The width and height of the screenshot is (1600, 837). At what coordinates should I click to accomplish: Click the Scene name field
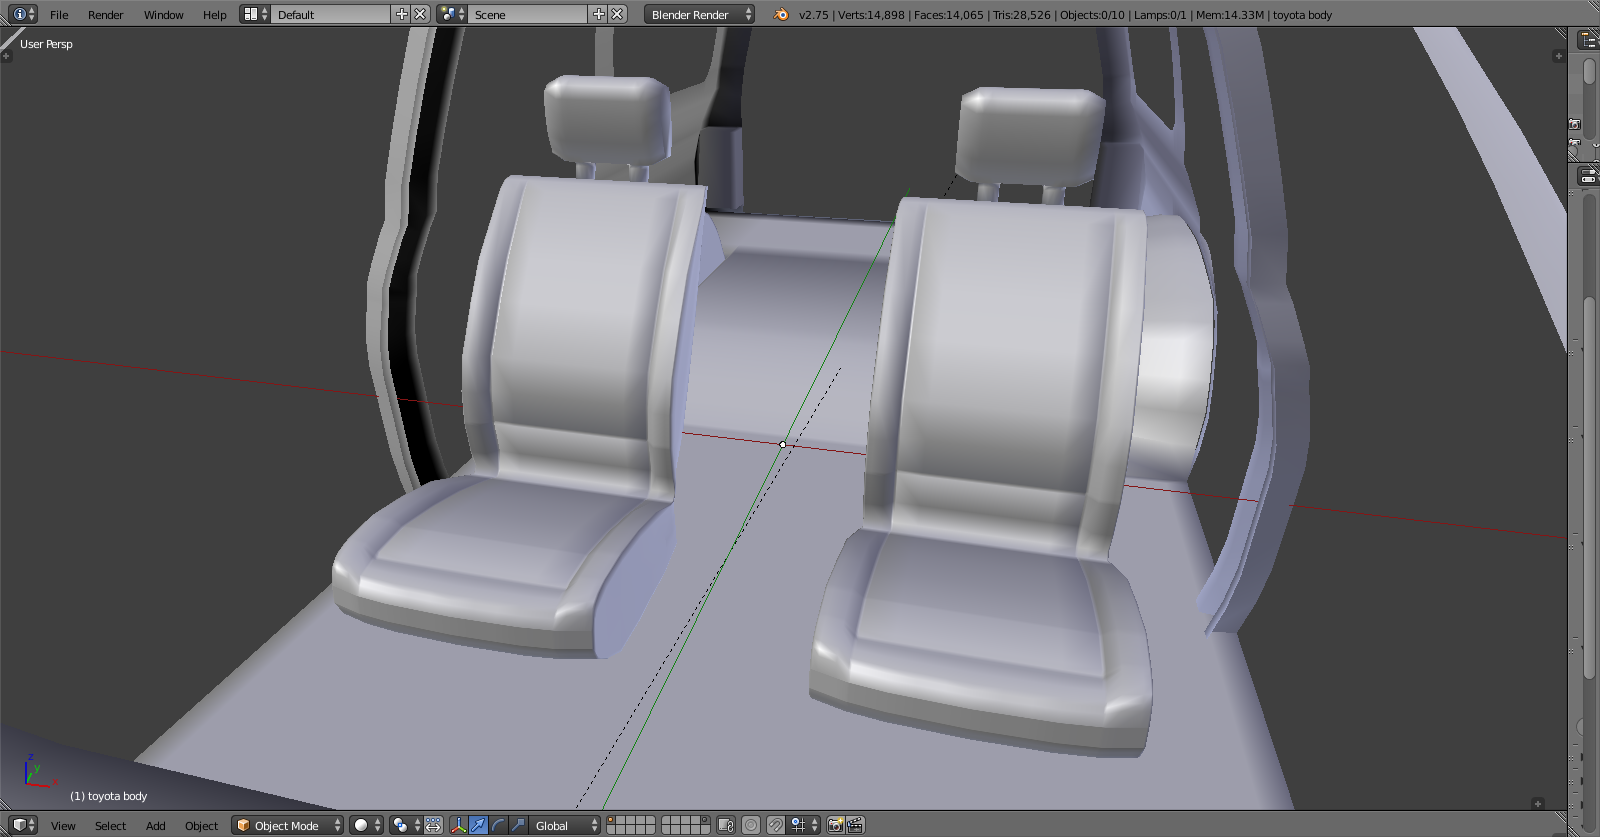tap(528, 14)
